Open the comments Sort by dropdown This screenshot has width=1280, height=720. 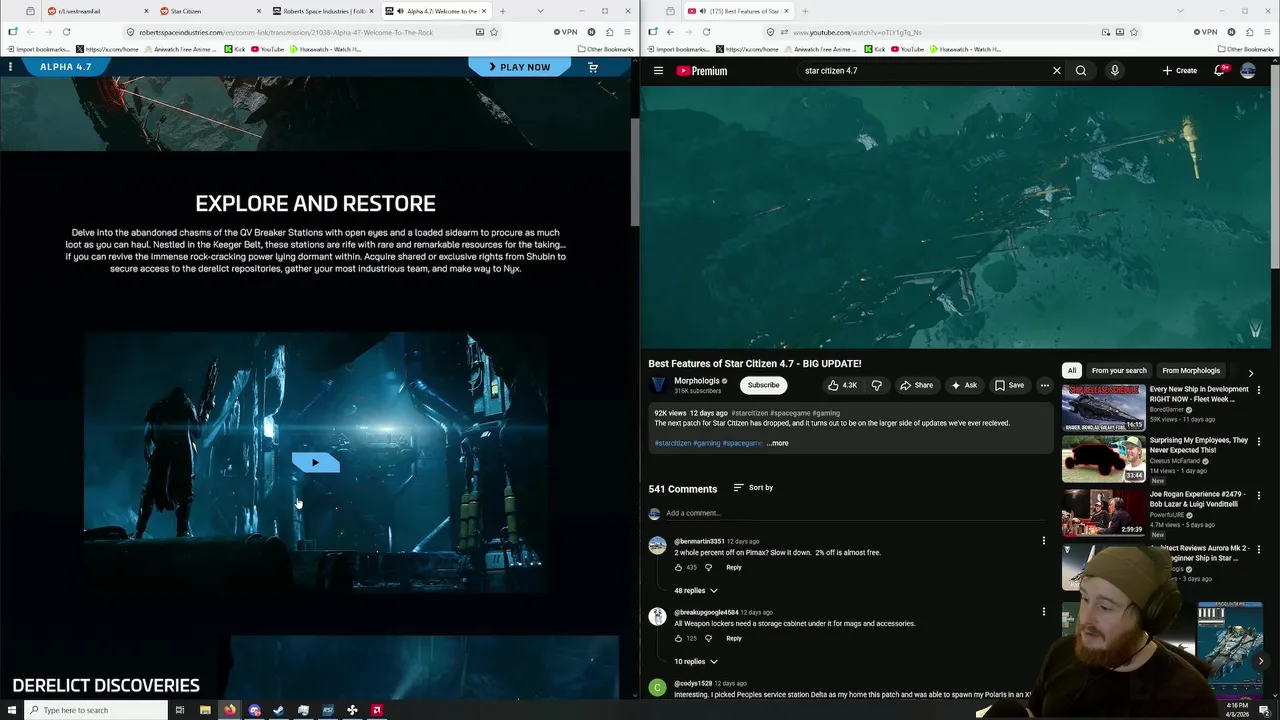pyautogui.click(x=753, y=488)
